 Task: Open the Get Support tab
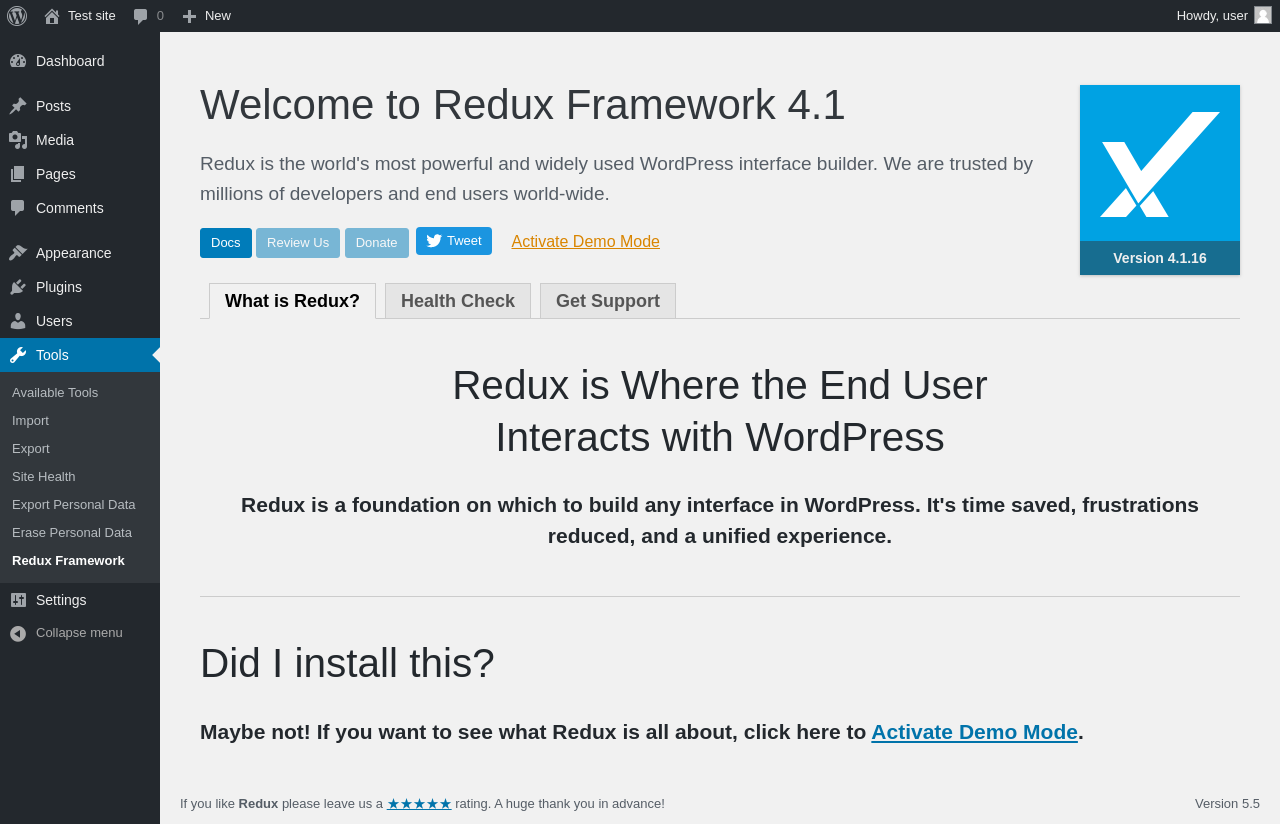[608, 301]
